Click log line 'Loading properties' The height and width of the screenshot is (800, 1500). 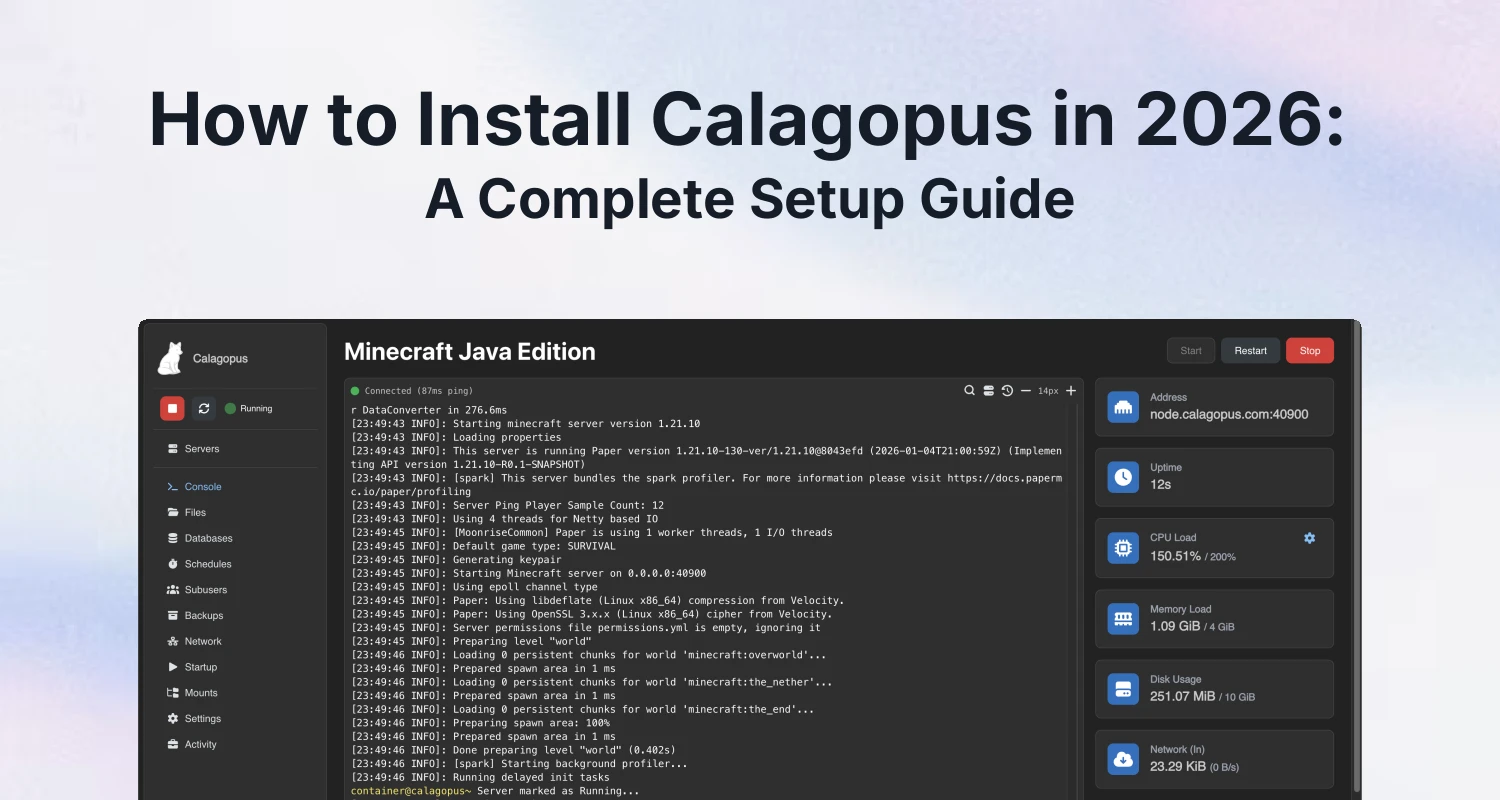pos(456,437)
